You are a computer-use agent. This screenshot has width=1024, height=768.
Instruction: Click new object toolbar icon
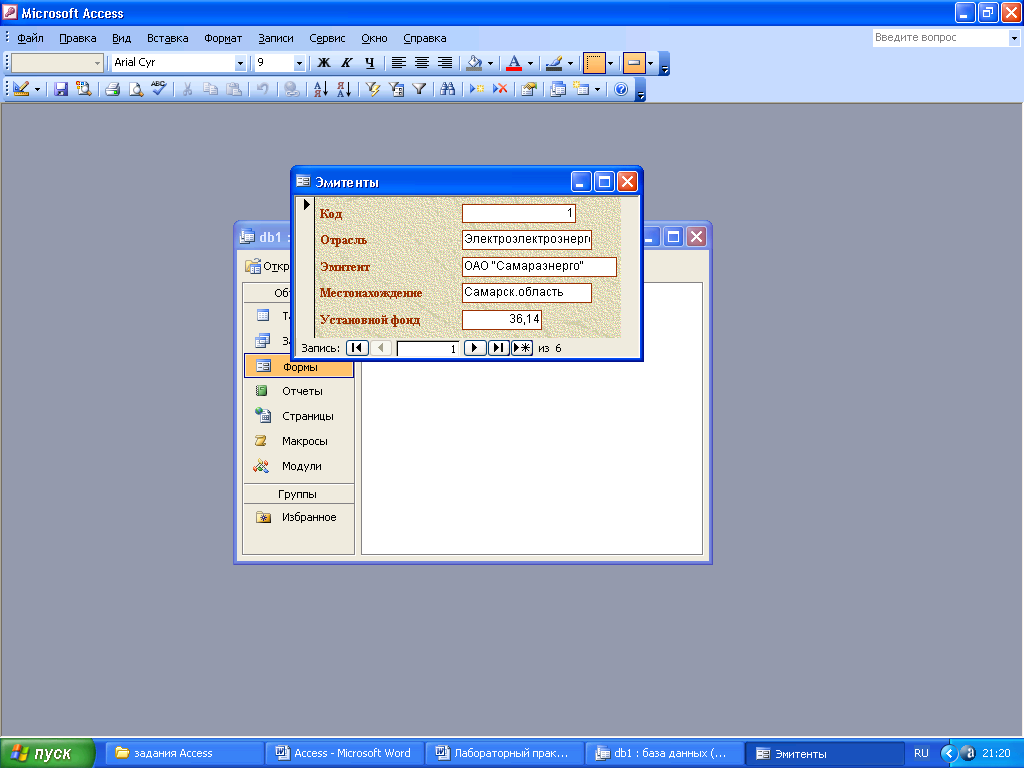coord(581,89)
